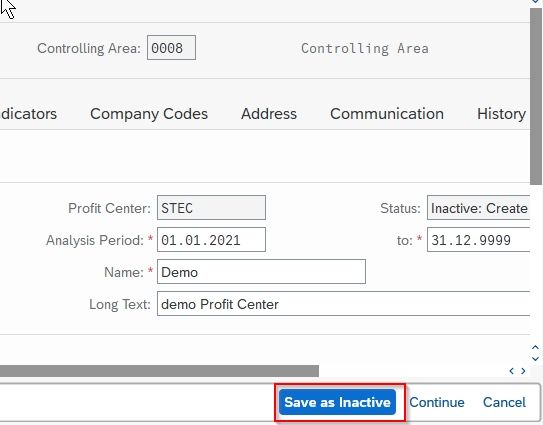Click the scroll left arrow icon

point(511,371)
